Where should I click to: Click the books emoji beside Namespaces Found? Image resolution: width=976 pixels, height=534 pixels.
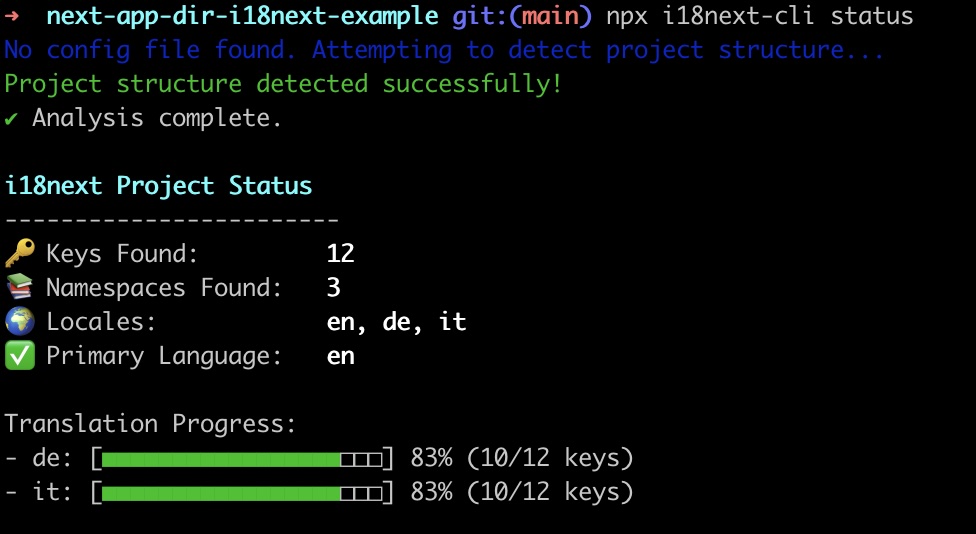point(20,288)
